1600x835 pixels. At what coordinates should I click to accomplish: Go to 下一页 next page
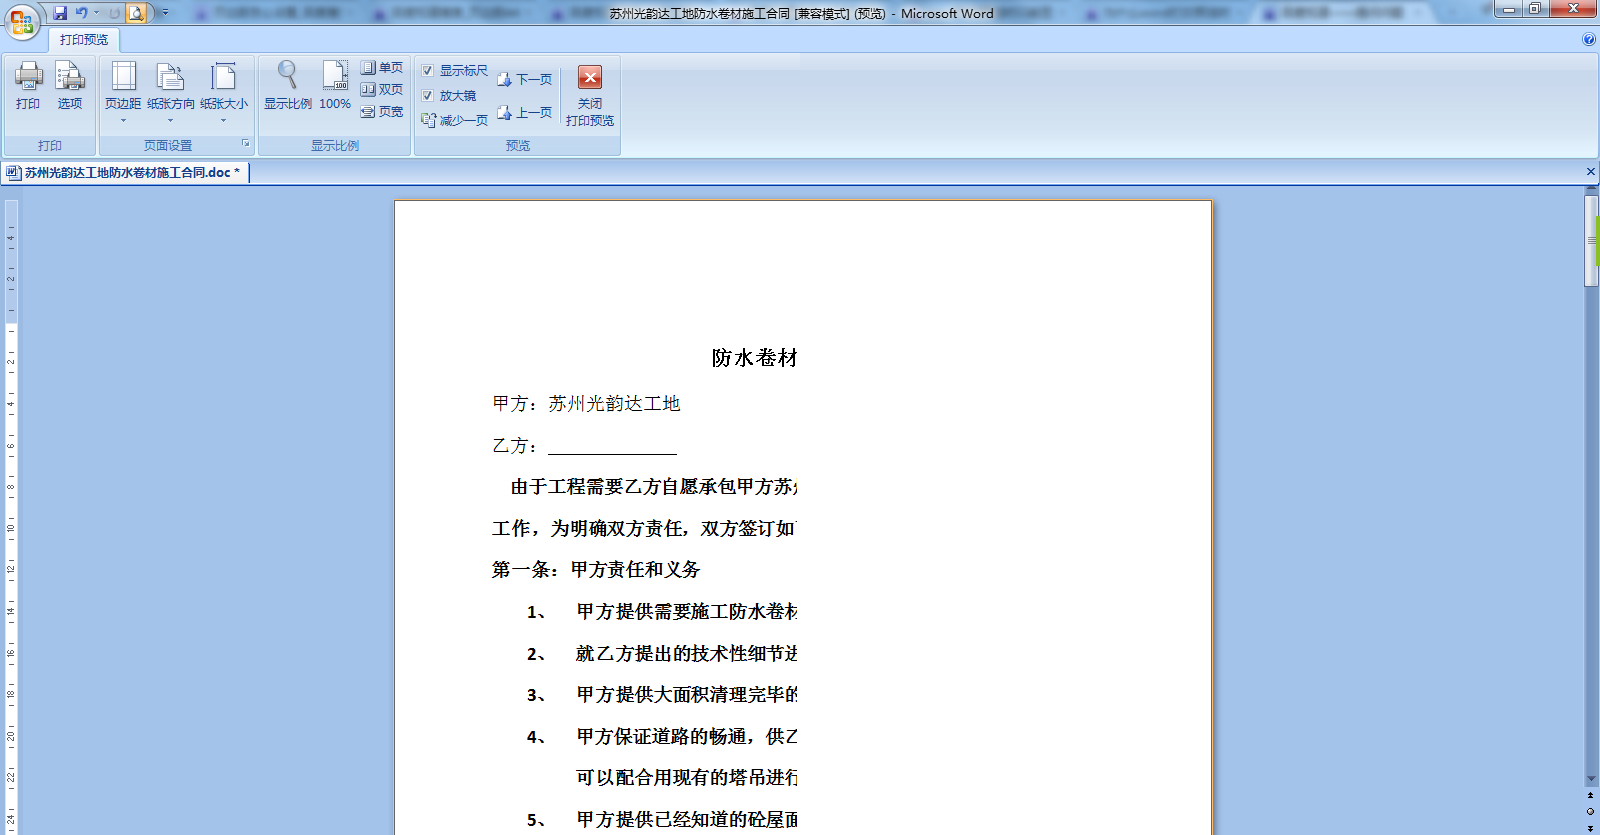point(525,79)
